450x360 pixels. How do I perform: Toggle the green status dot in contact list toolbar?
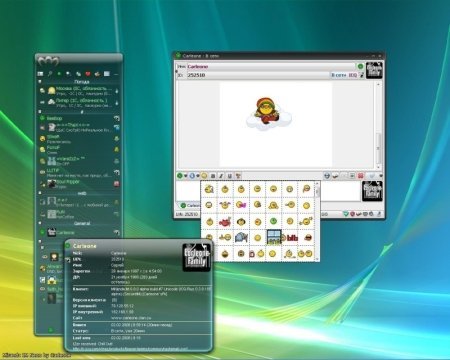(59, 74)
